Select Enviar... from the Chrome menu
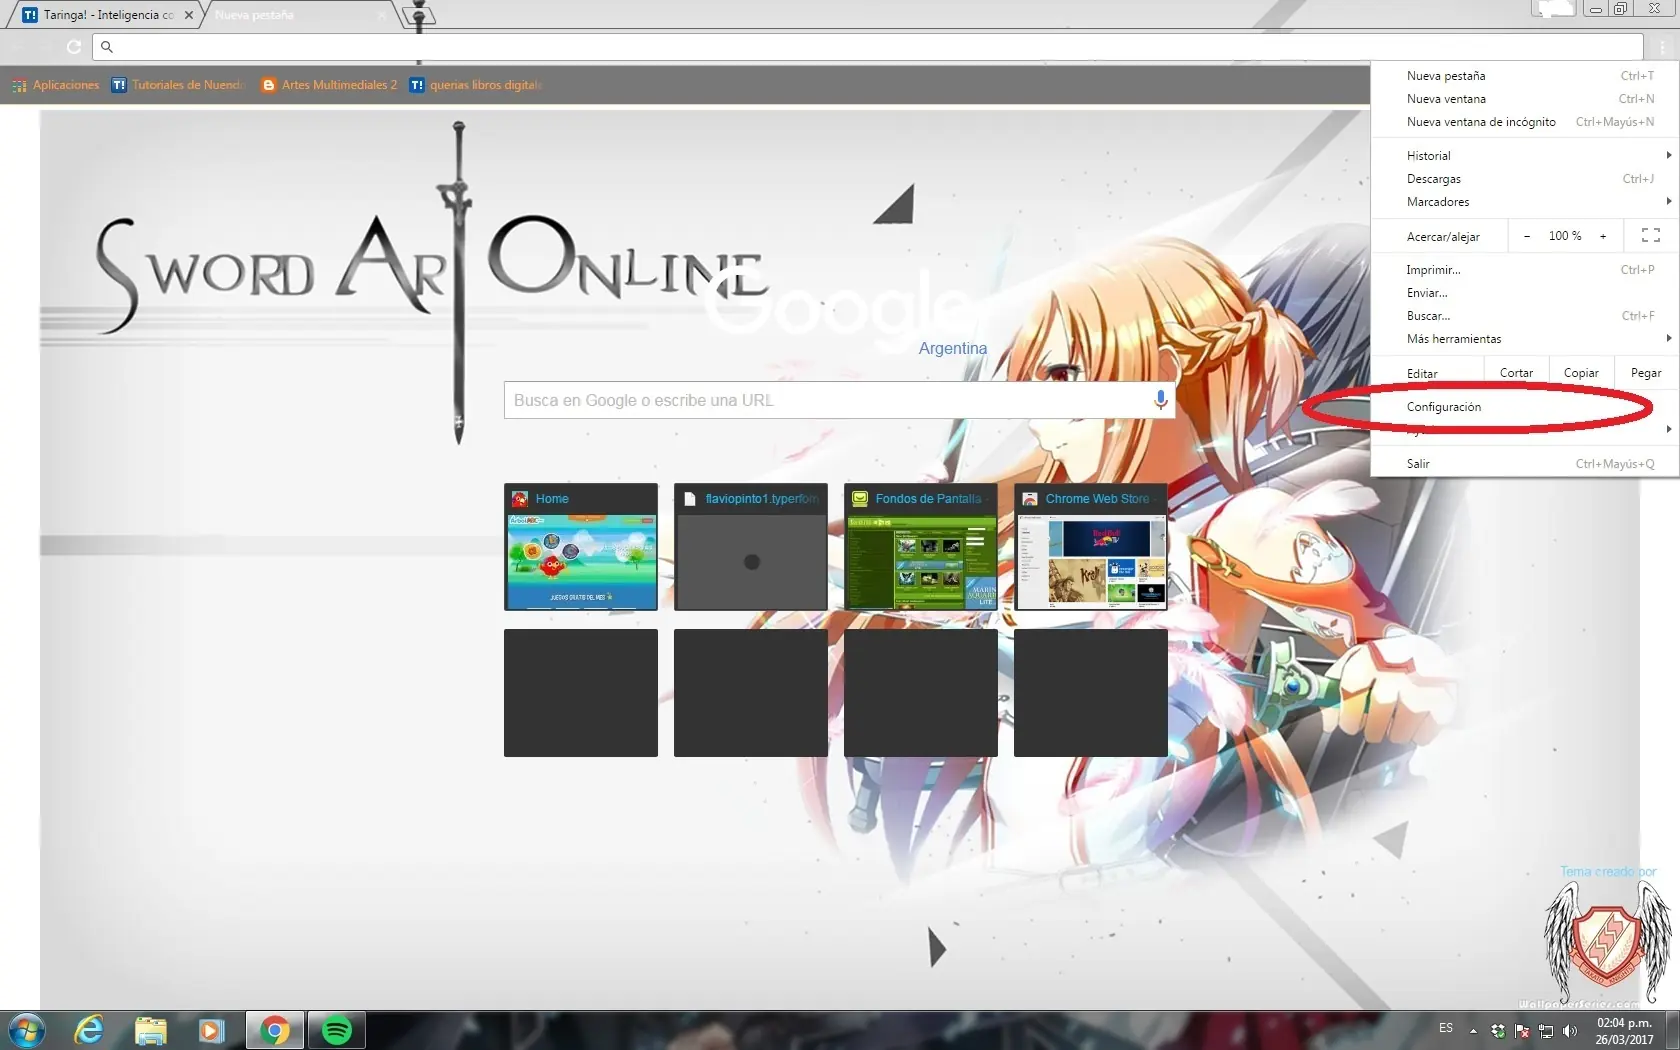This screenshot has height=1050, width=1680. pyautogui.click(x=1525, y=293)
